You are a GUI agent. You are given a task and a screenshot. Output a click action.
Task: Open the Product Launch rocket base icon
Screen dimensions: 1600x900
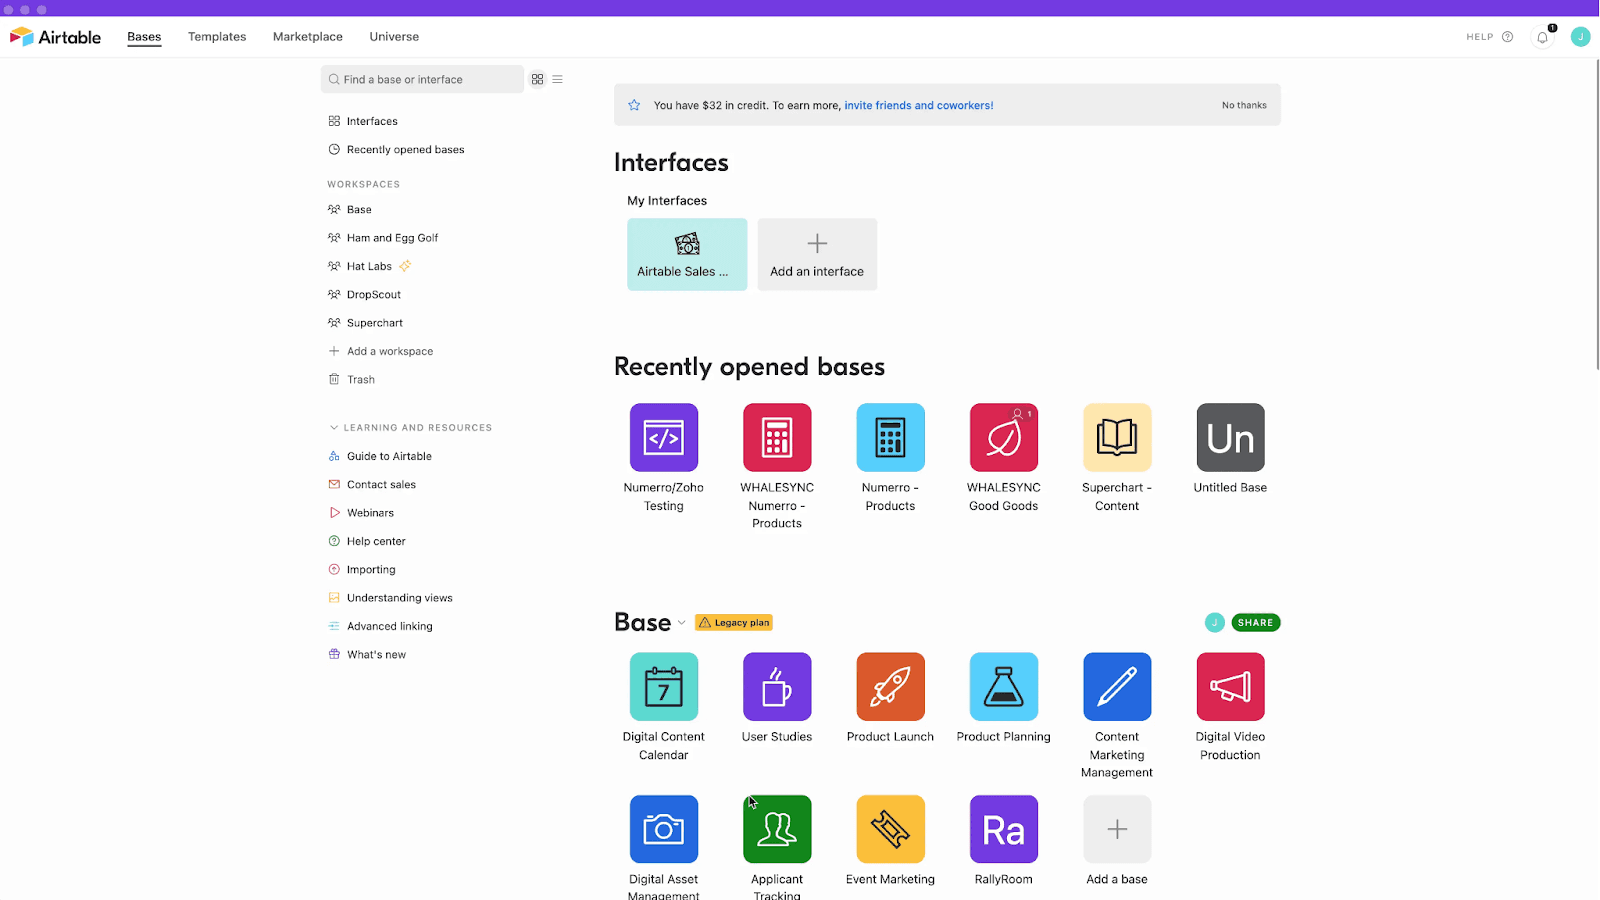[890, 686]
